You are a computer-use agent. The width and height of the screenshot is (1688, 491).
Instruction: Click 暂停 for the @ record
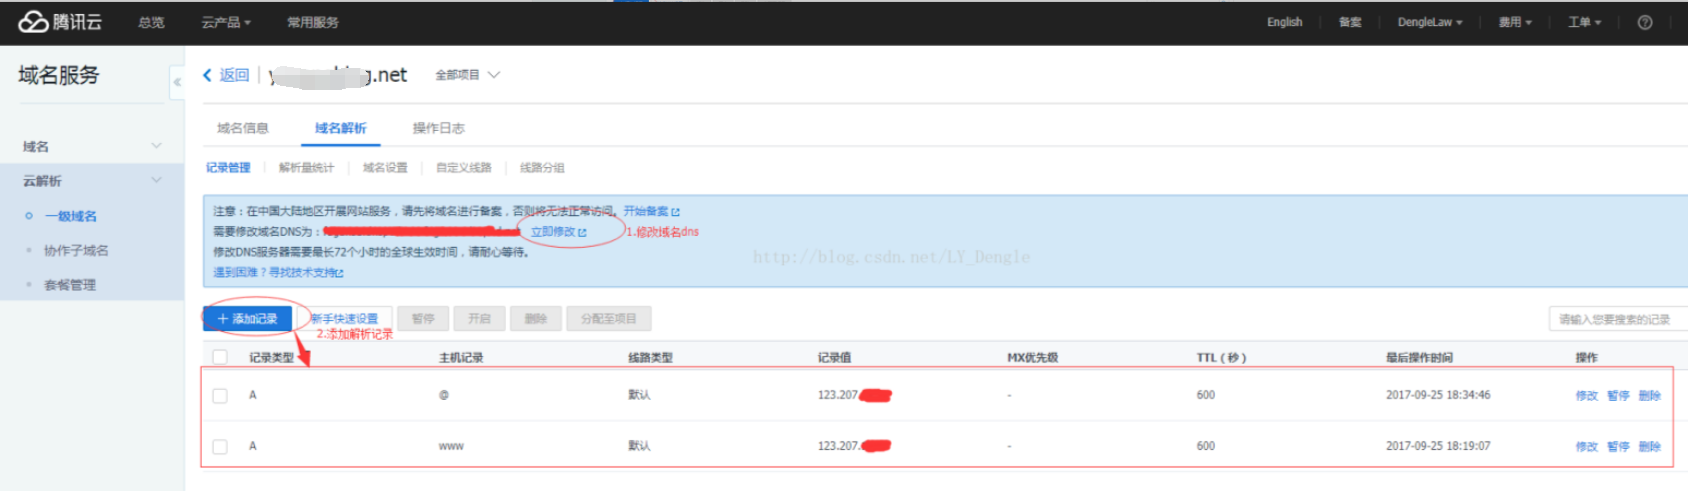[x=1618, y=396]
